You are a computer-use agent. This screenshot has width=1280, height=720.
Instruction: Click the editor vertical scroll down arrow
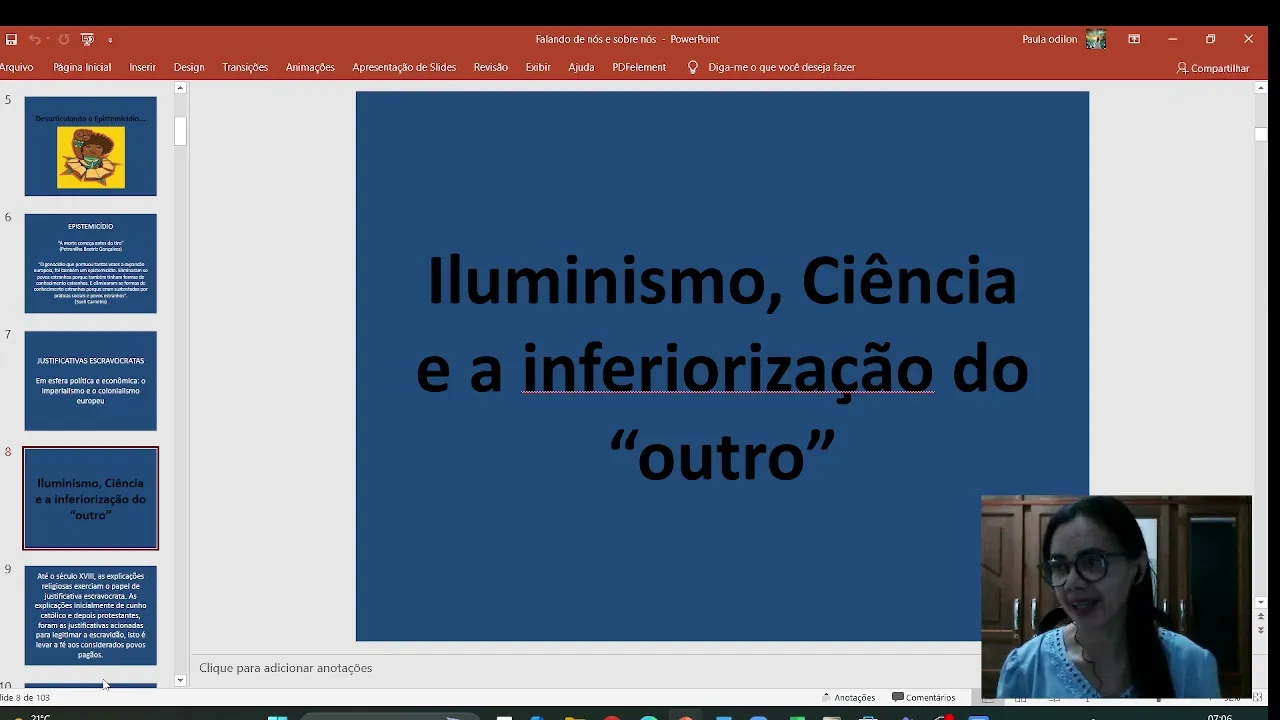pos(1260,603)
